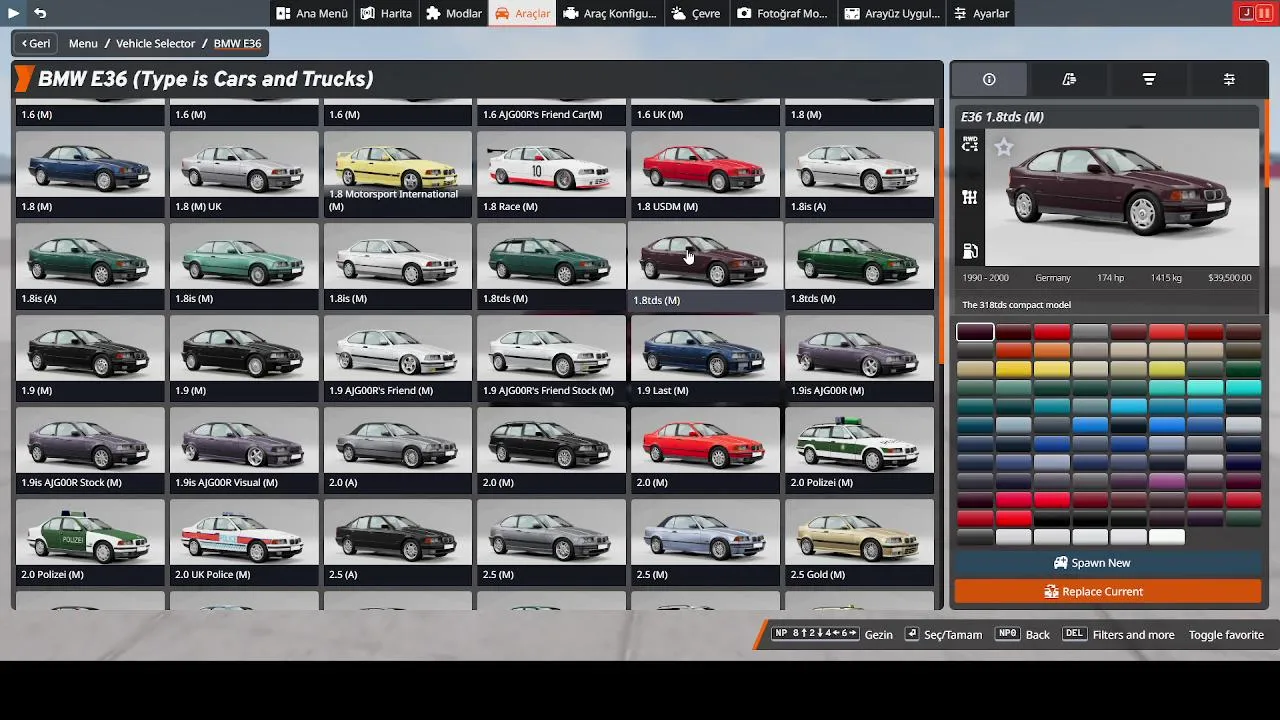Screen dimensions: 1280x720
Task: Click the Back hint in bottom bar
Action: click(x=1038, y=635)
